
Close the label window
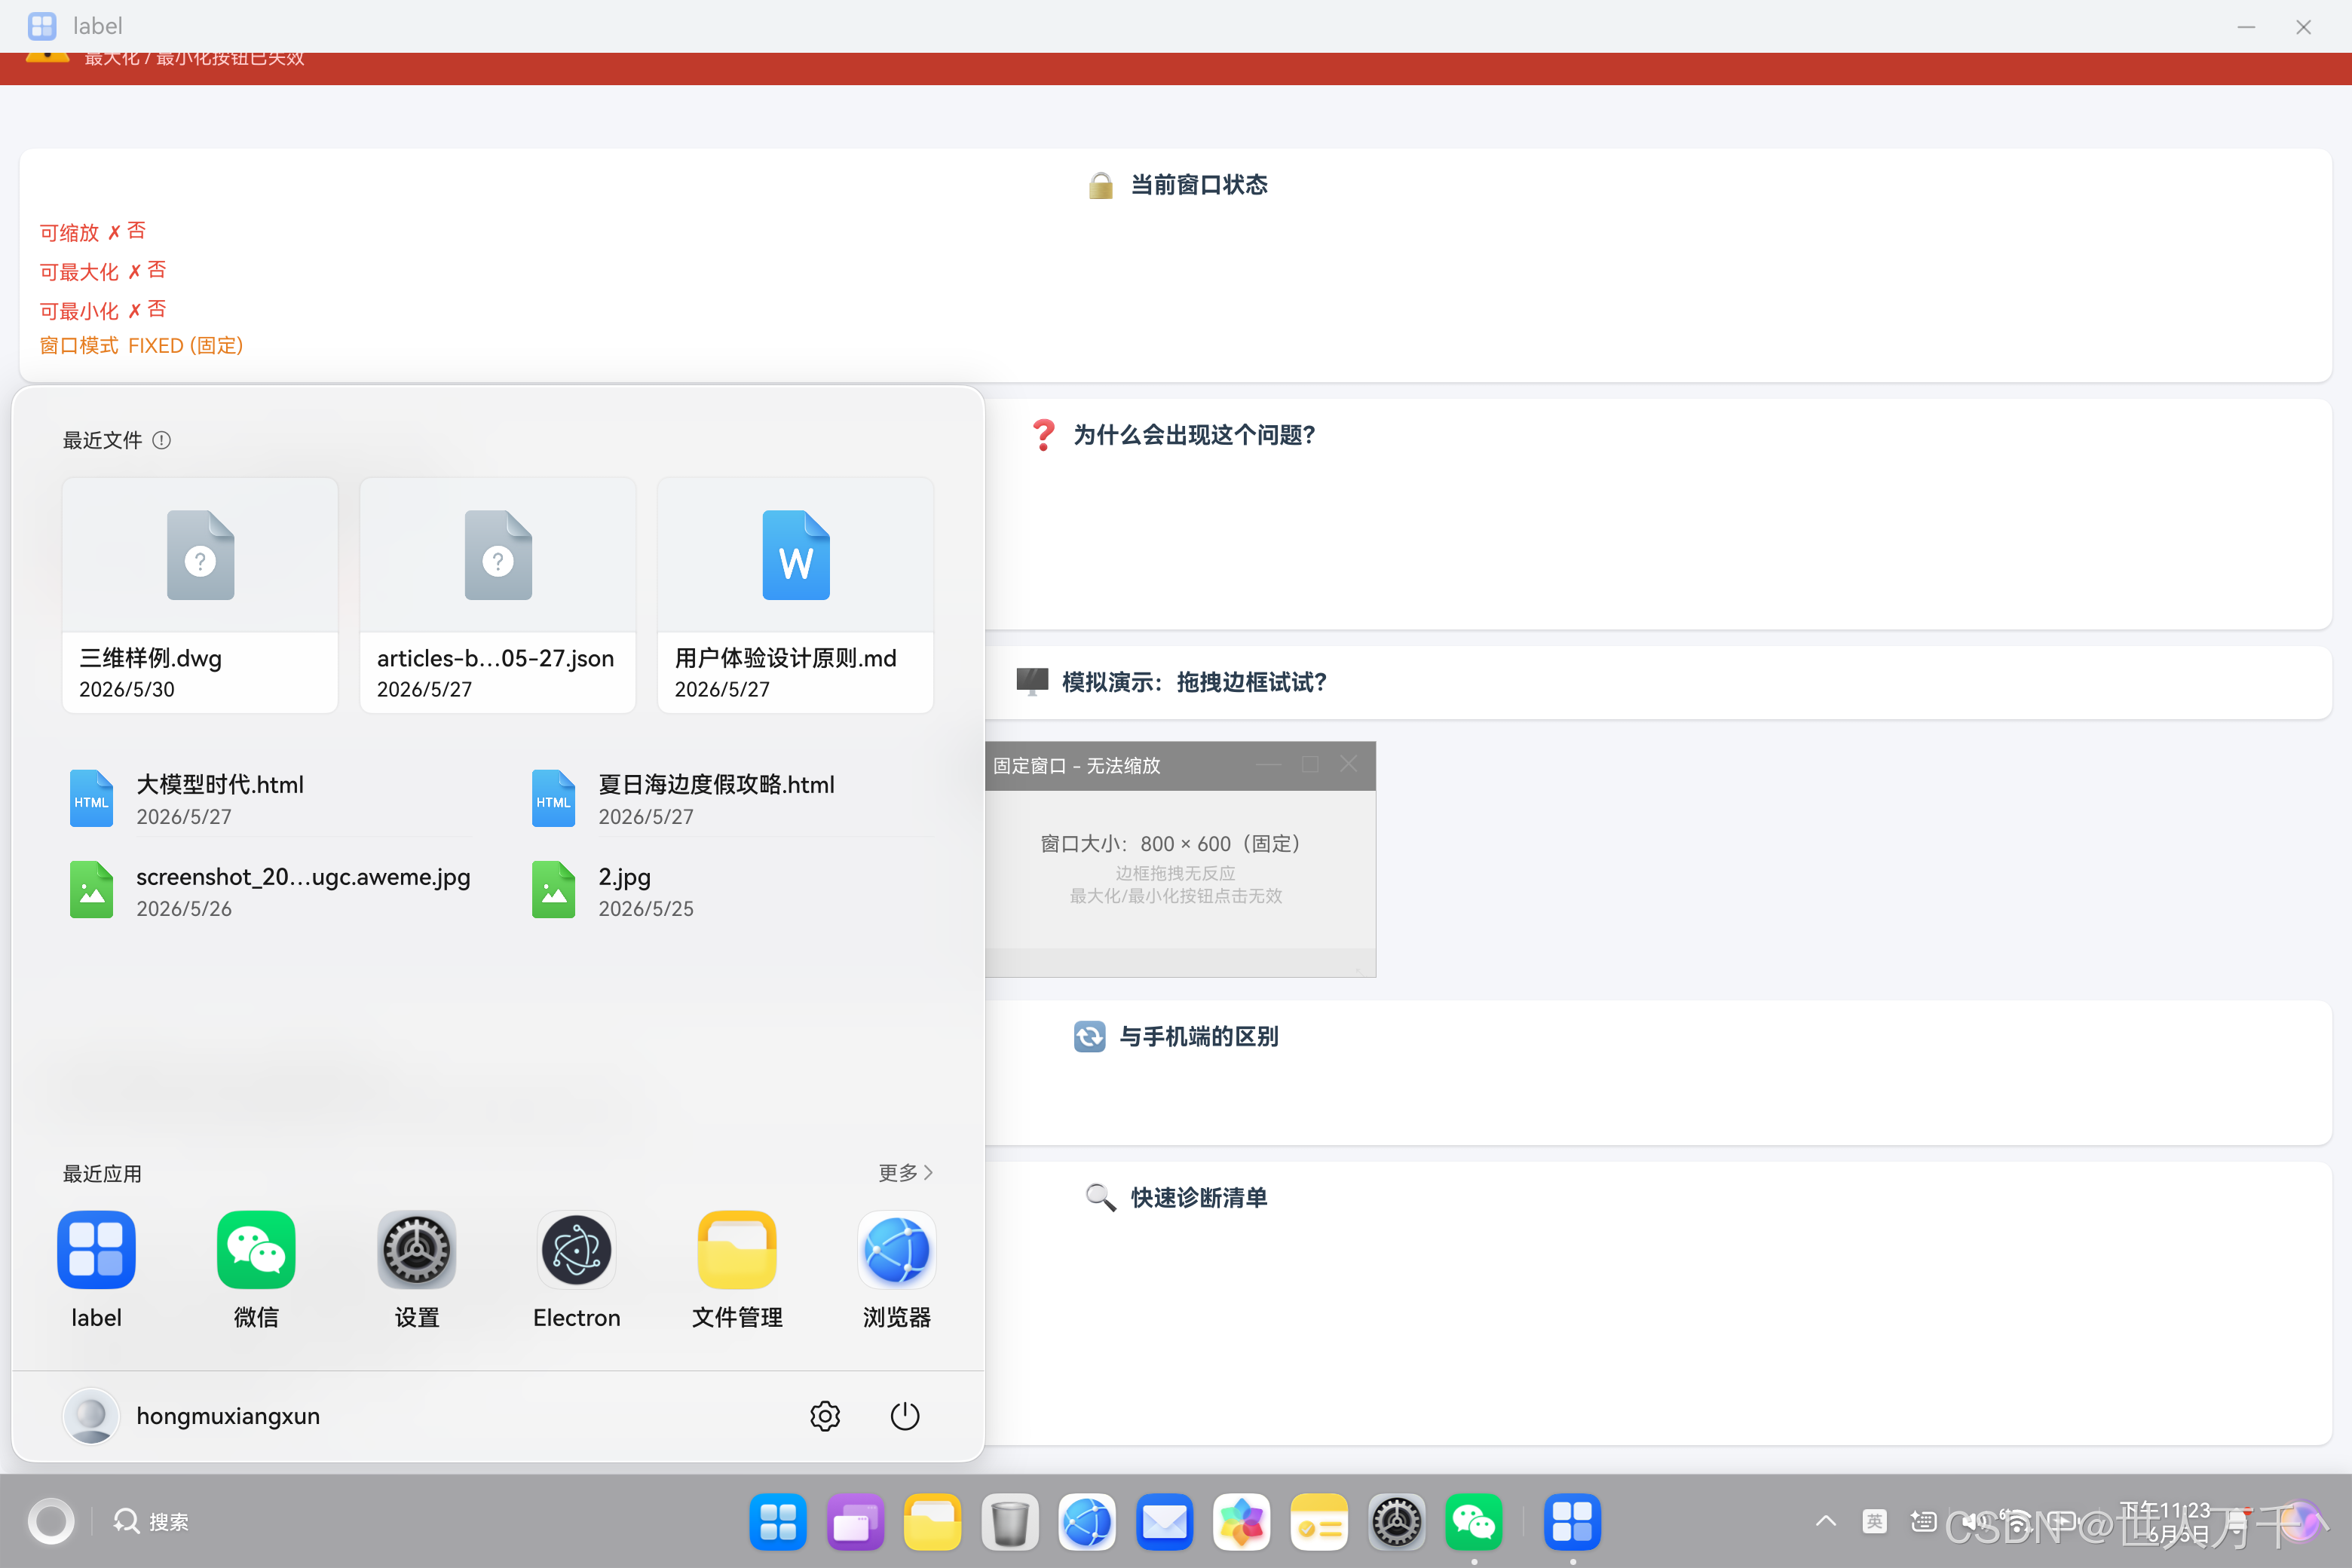[2303, 27]
